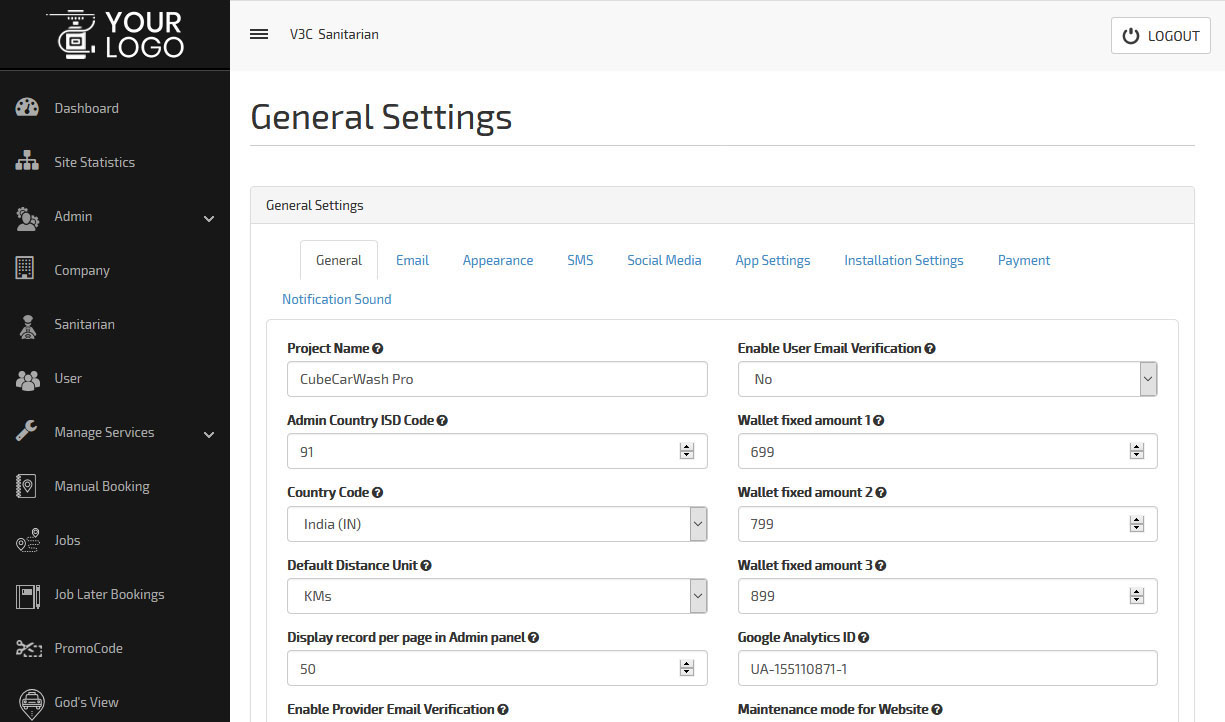Switch to the Payment tab
The height and width of the screenshot is (722, 1225).
1024,260
